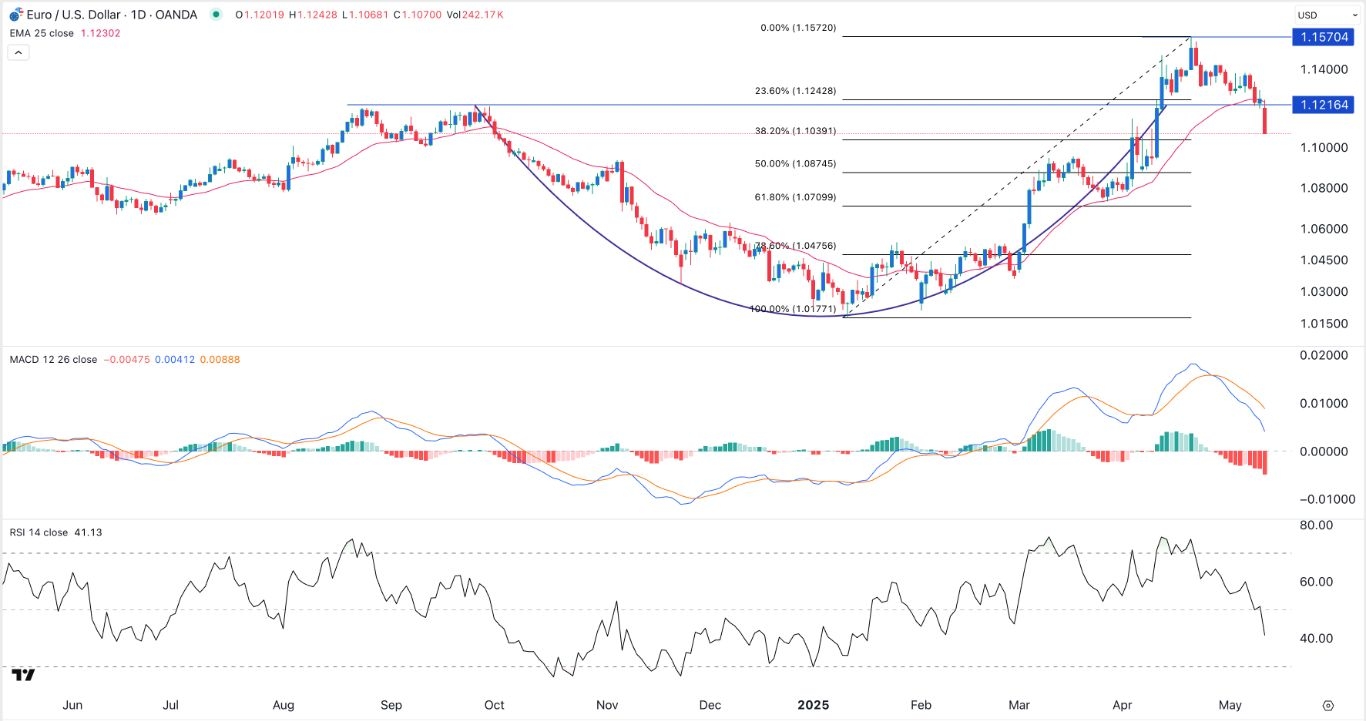The image size is (1366, 721).
Task: Select the MACD 12 26 close indicator label
Action: [51, 359]
